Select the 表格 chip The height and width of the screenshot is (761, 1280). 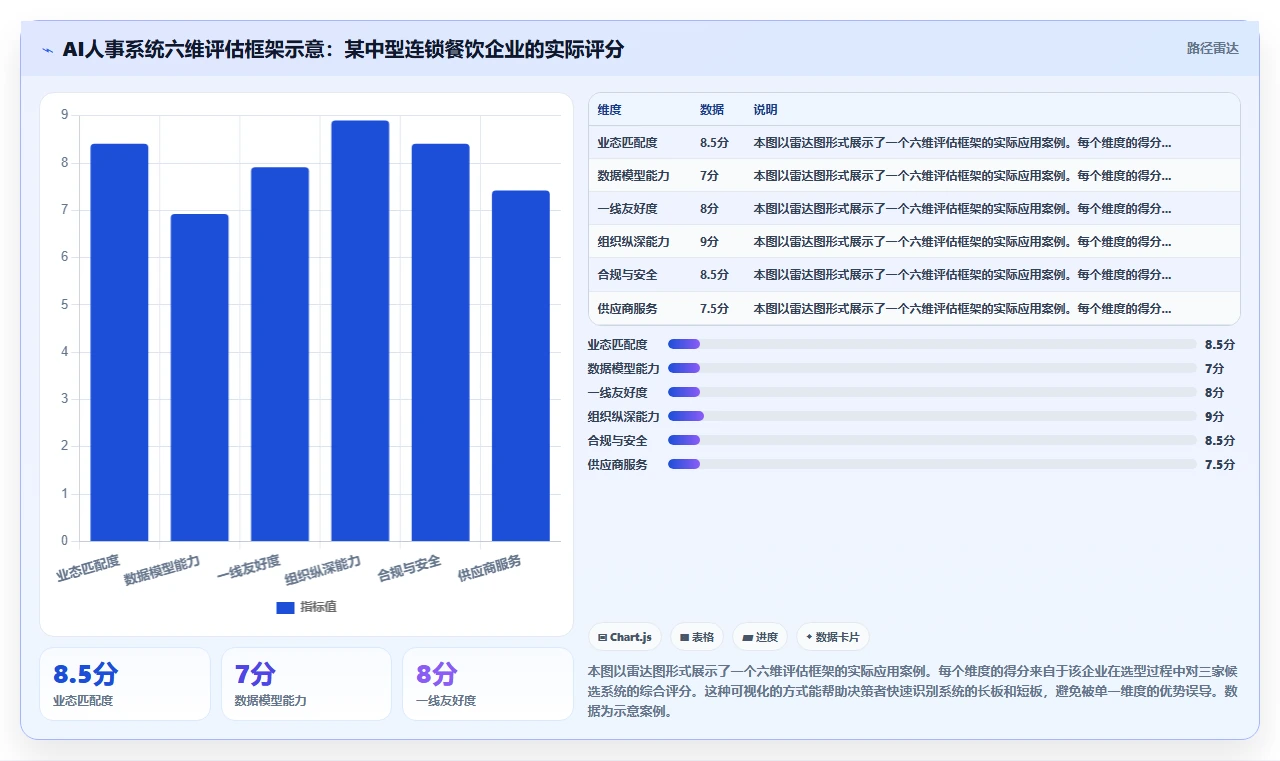pyautogui.click(x=697, y=637)
